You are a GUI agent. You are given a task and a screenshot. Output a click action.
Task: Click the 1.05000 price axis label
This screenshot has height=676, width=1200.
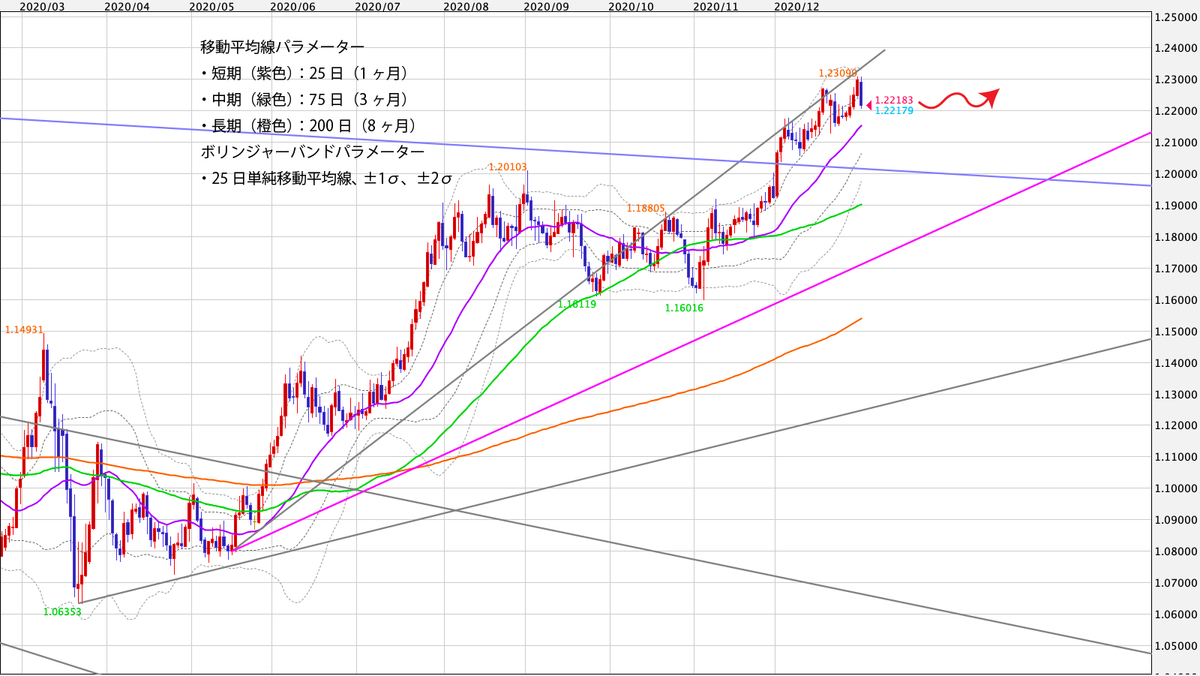(x=1175, y=647)
